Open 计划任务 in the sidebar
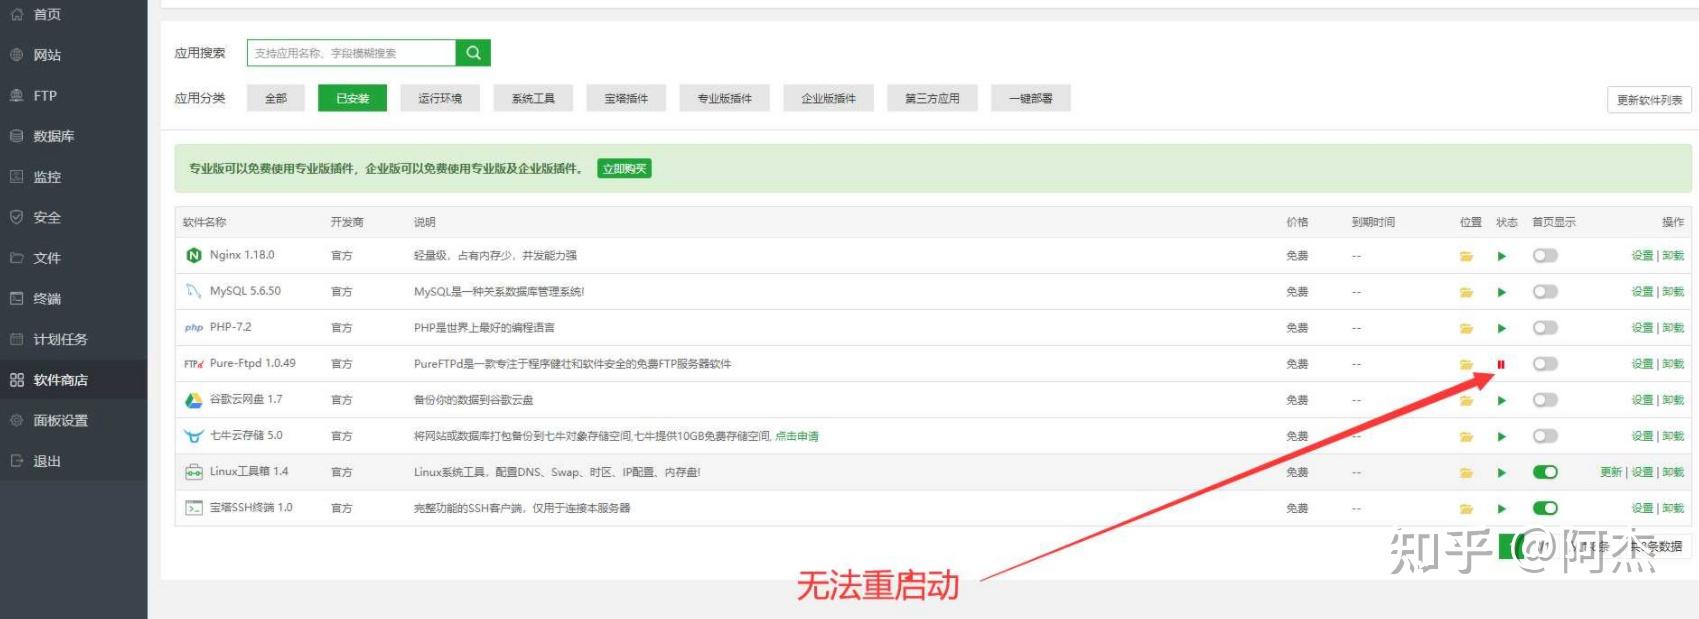This screenshot has height=619, width=1699. coord(60,339)
